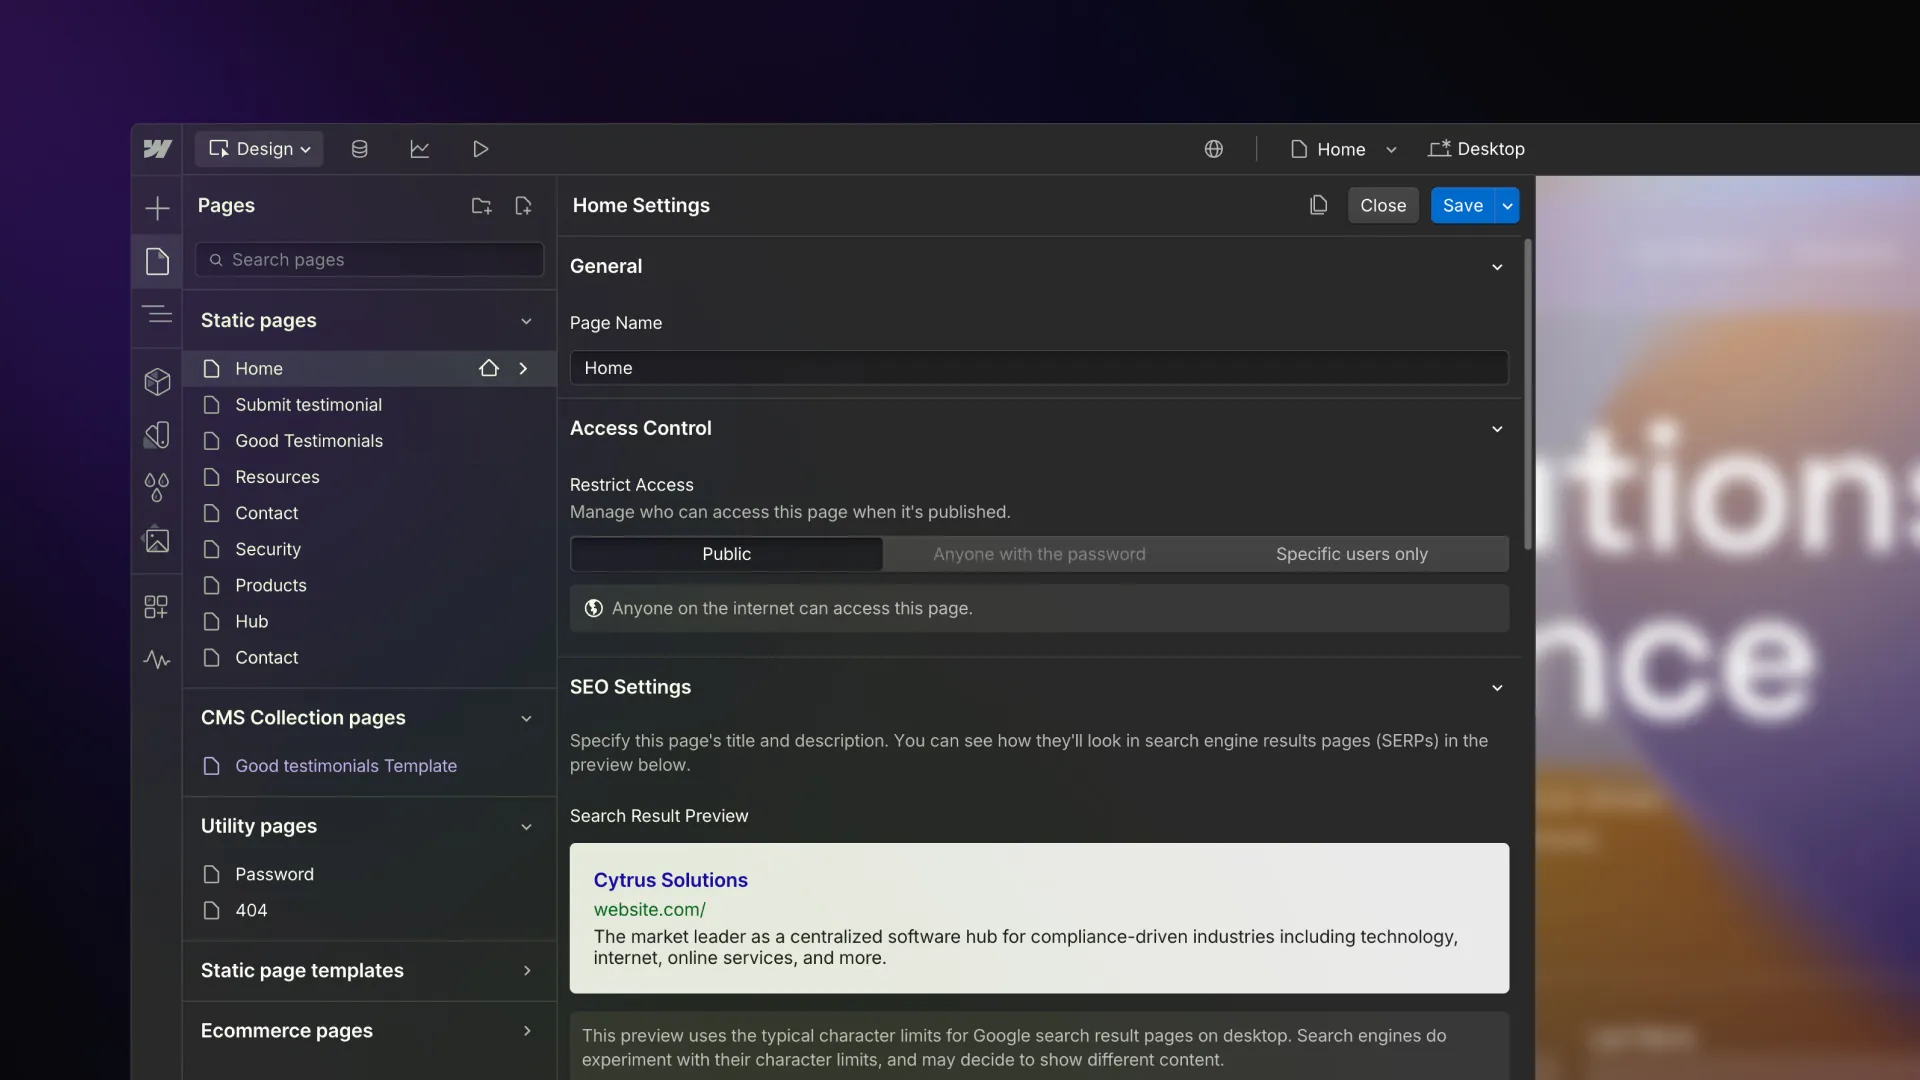The height and width of the screenshot is (1080, 1920).
Task: Open the Assets panel
Action: tap(157, 540)
